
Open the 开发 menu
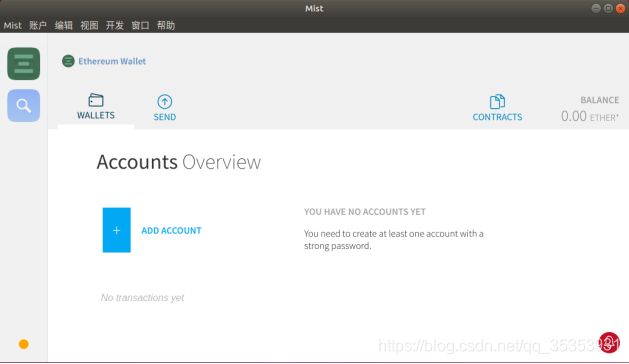click(x=115, y=25)
